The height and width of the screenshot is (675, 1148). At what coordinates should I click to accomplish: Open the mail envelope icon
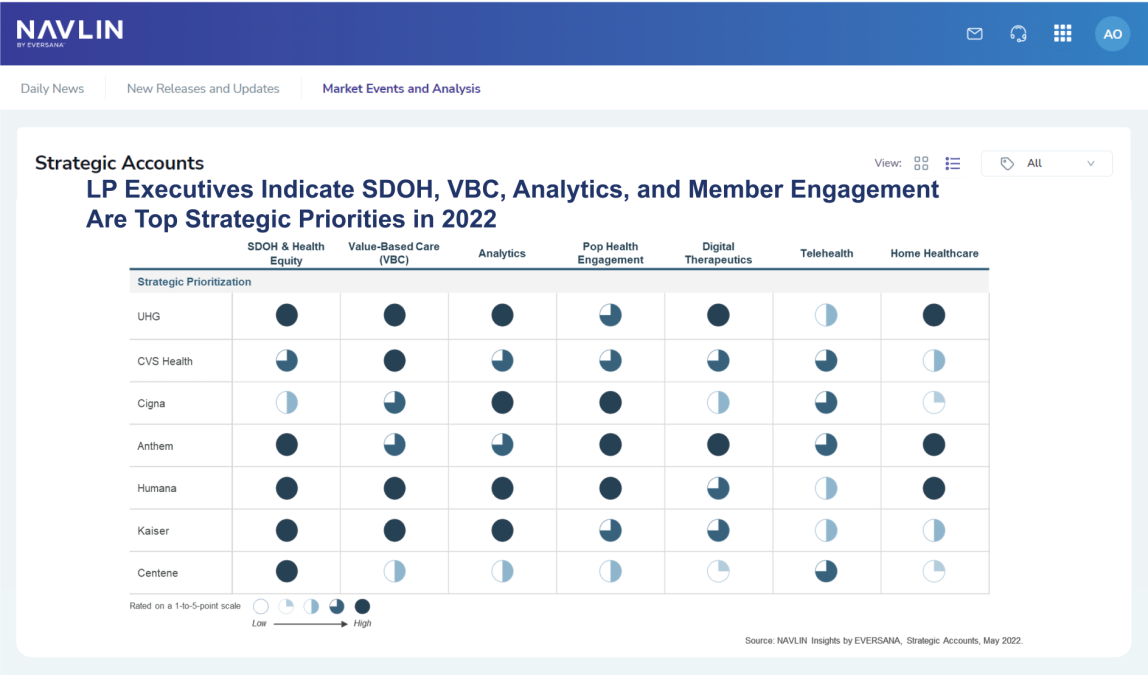coord(974,34)
